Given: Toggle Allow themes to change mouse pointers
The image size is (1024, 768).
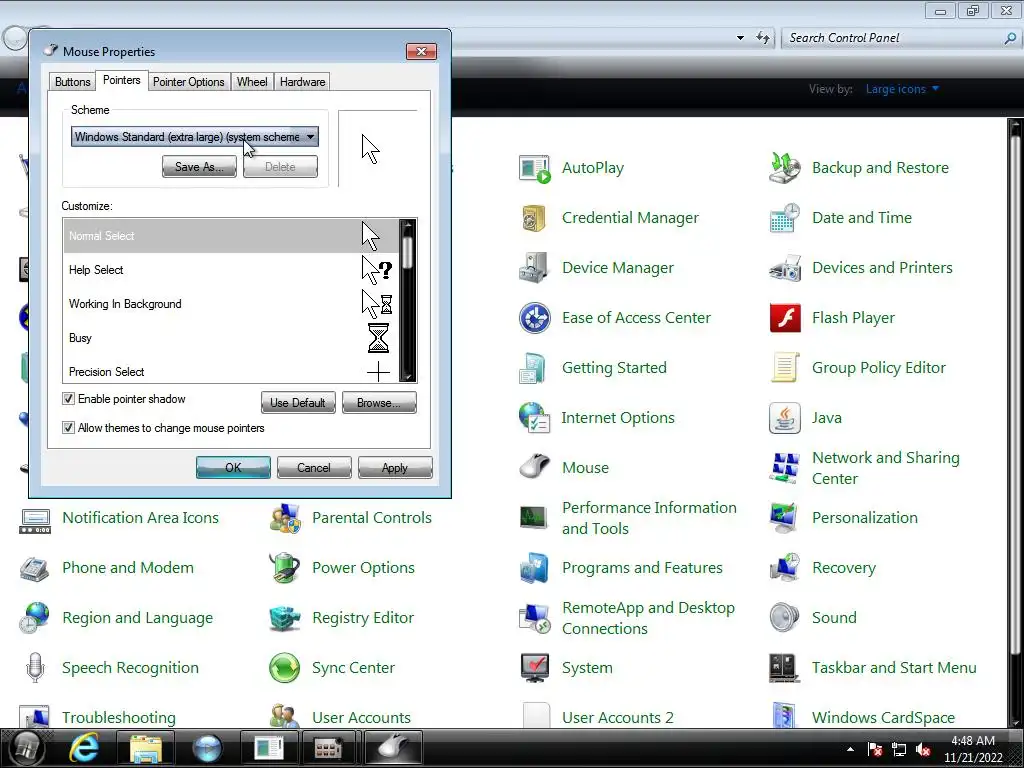Looking at the screenshot, I should tap(68, 428).
